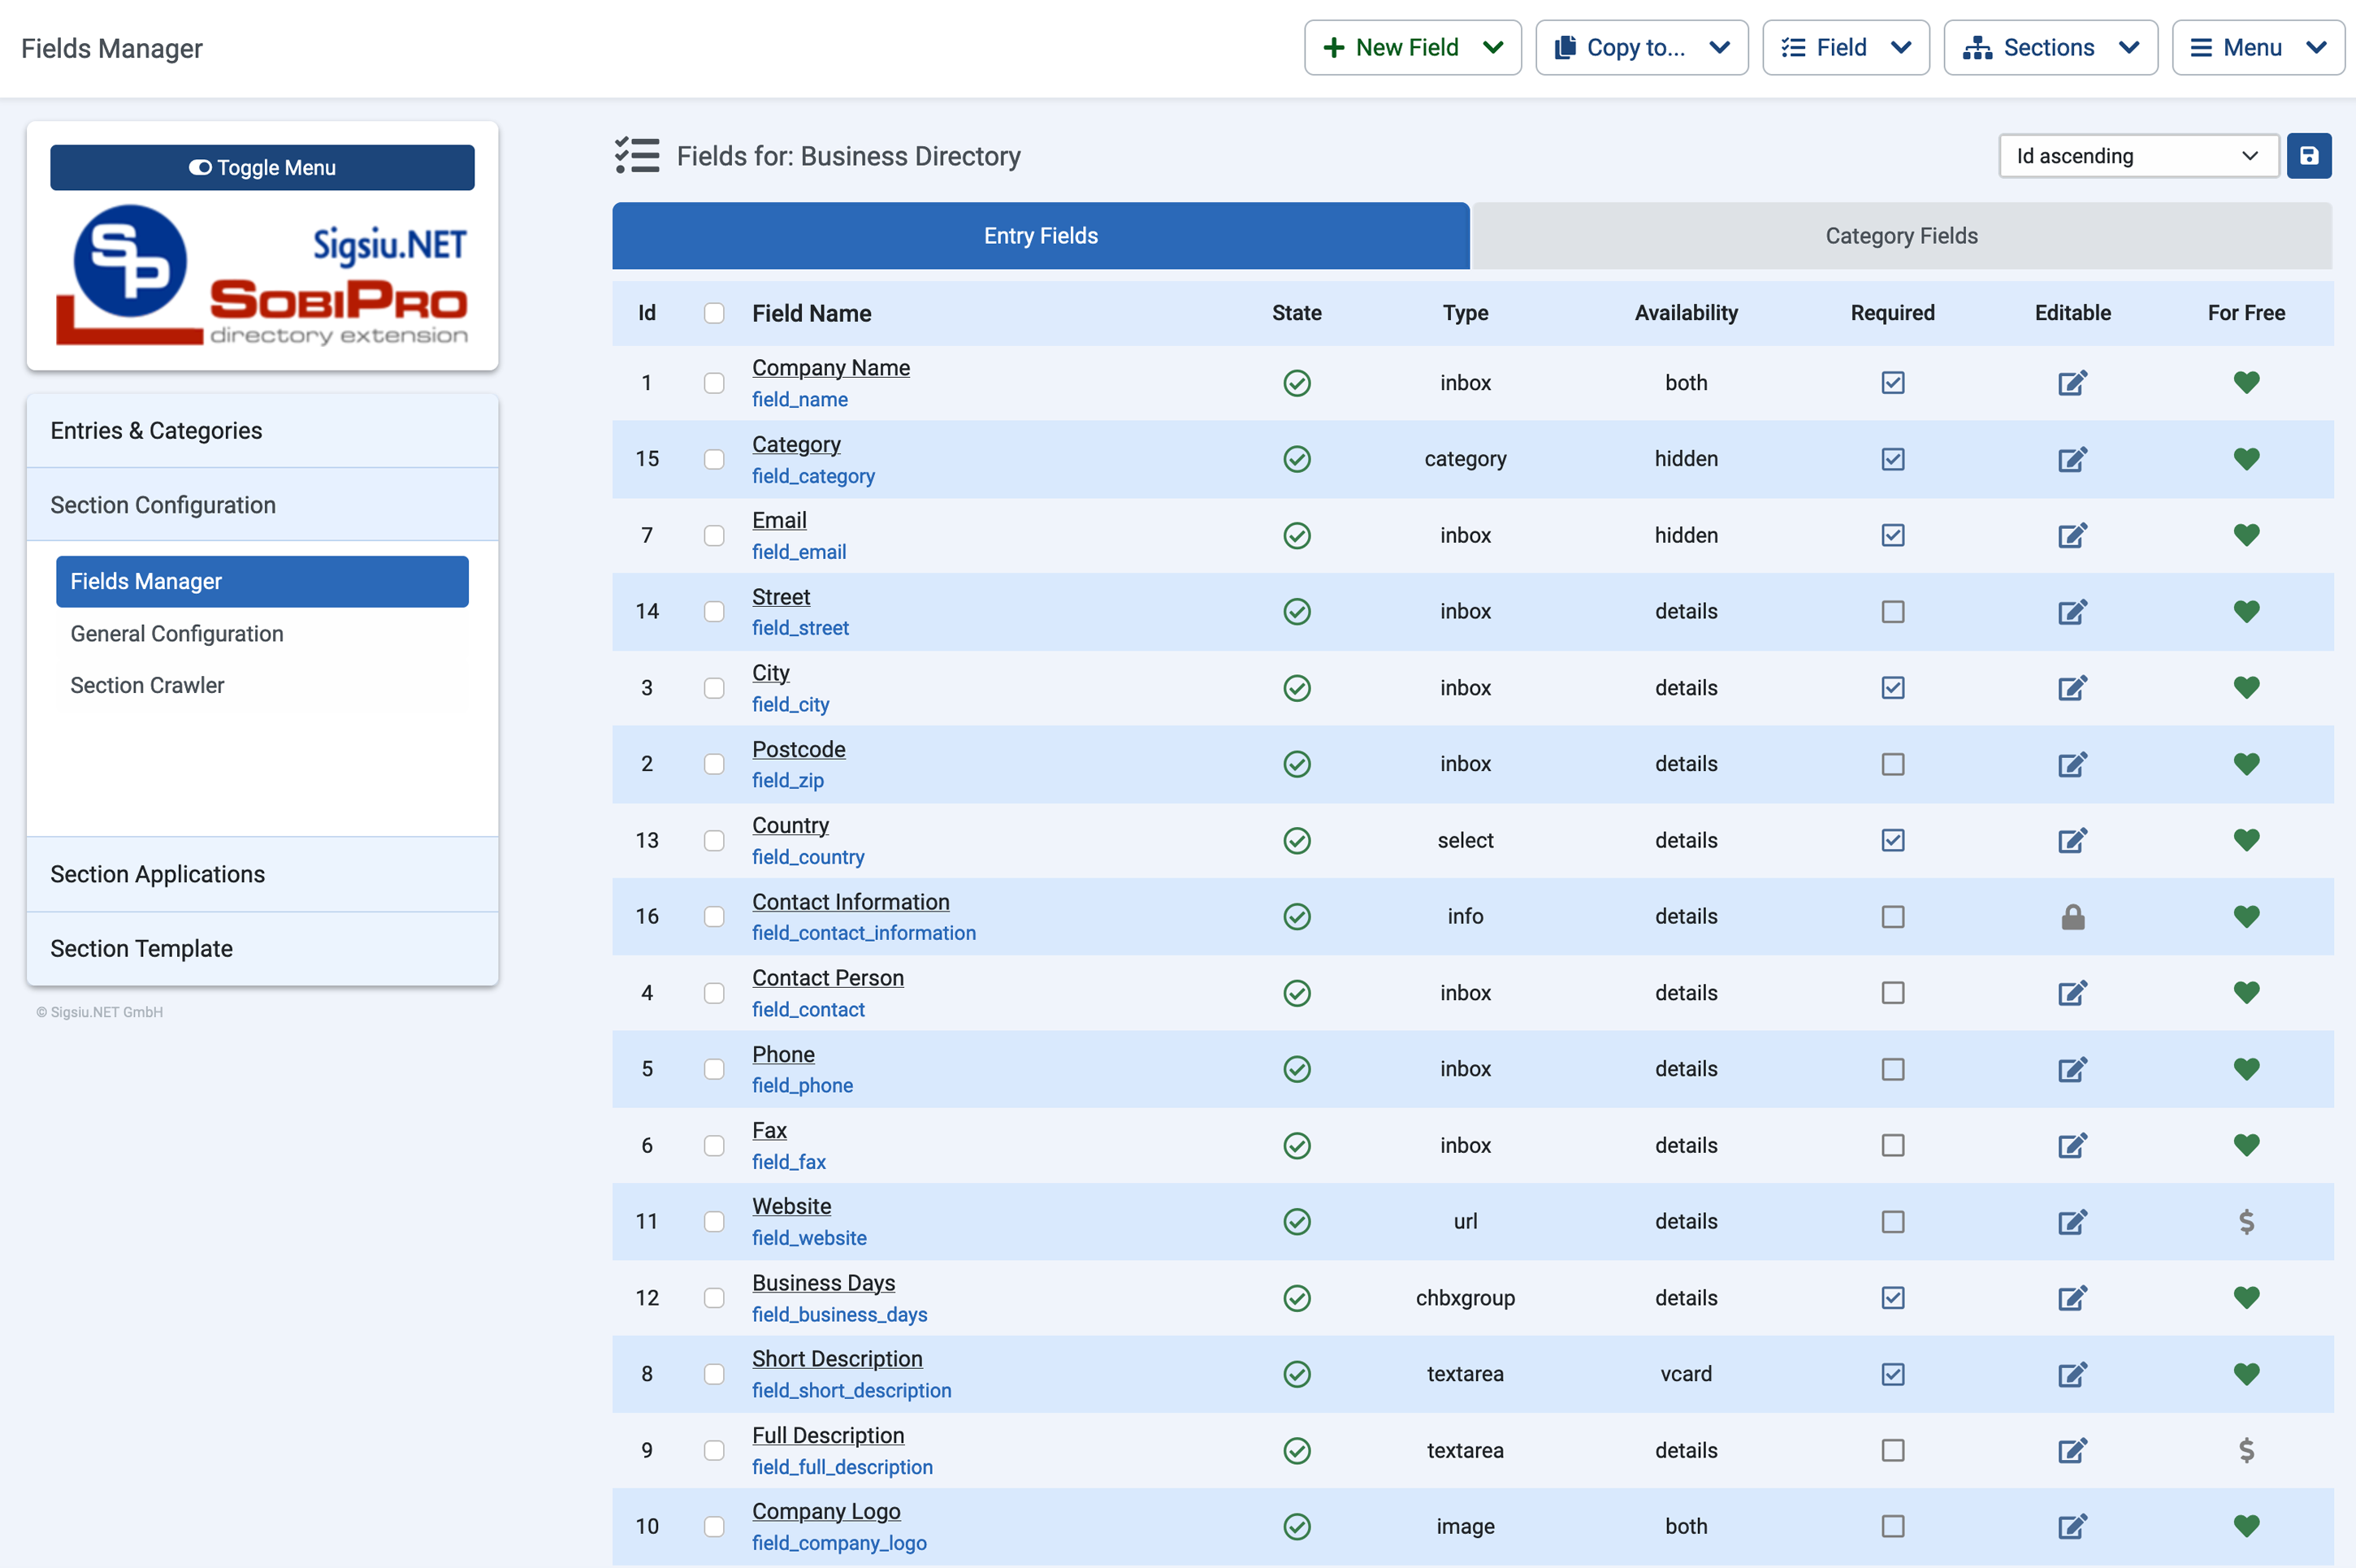This screenshot has width=2356, height=1568.
Task: Open the Sections dropdown
Action: point(2050,48)
